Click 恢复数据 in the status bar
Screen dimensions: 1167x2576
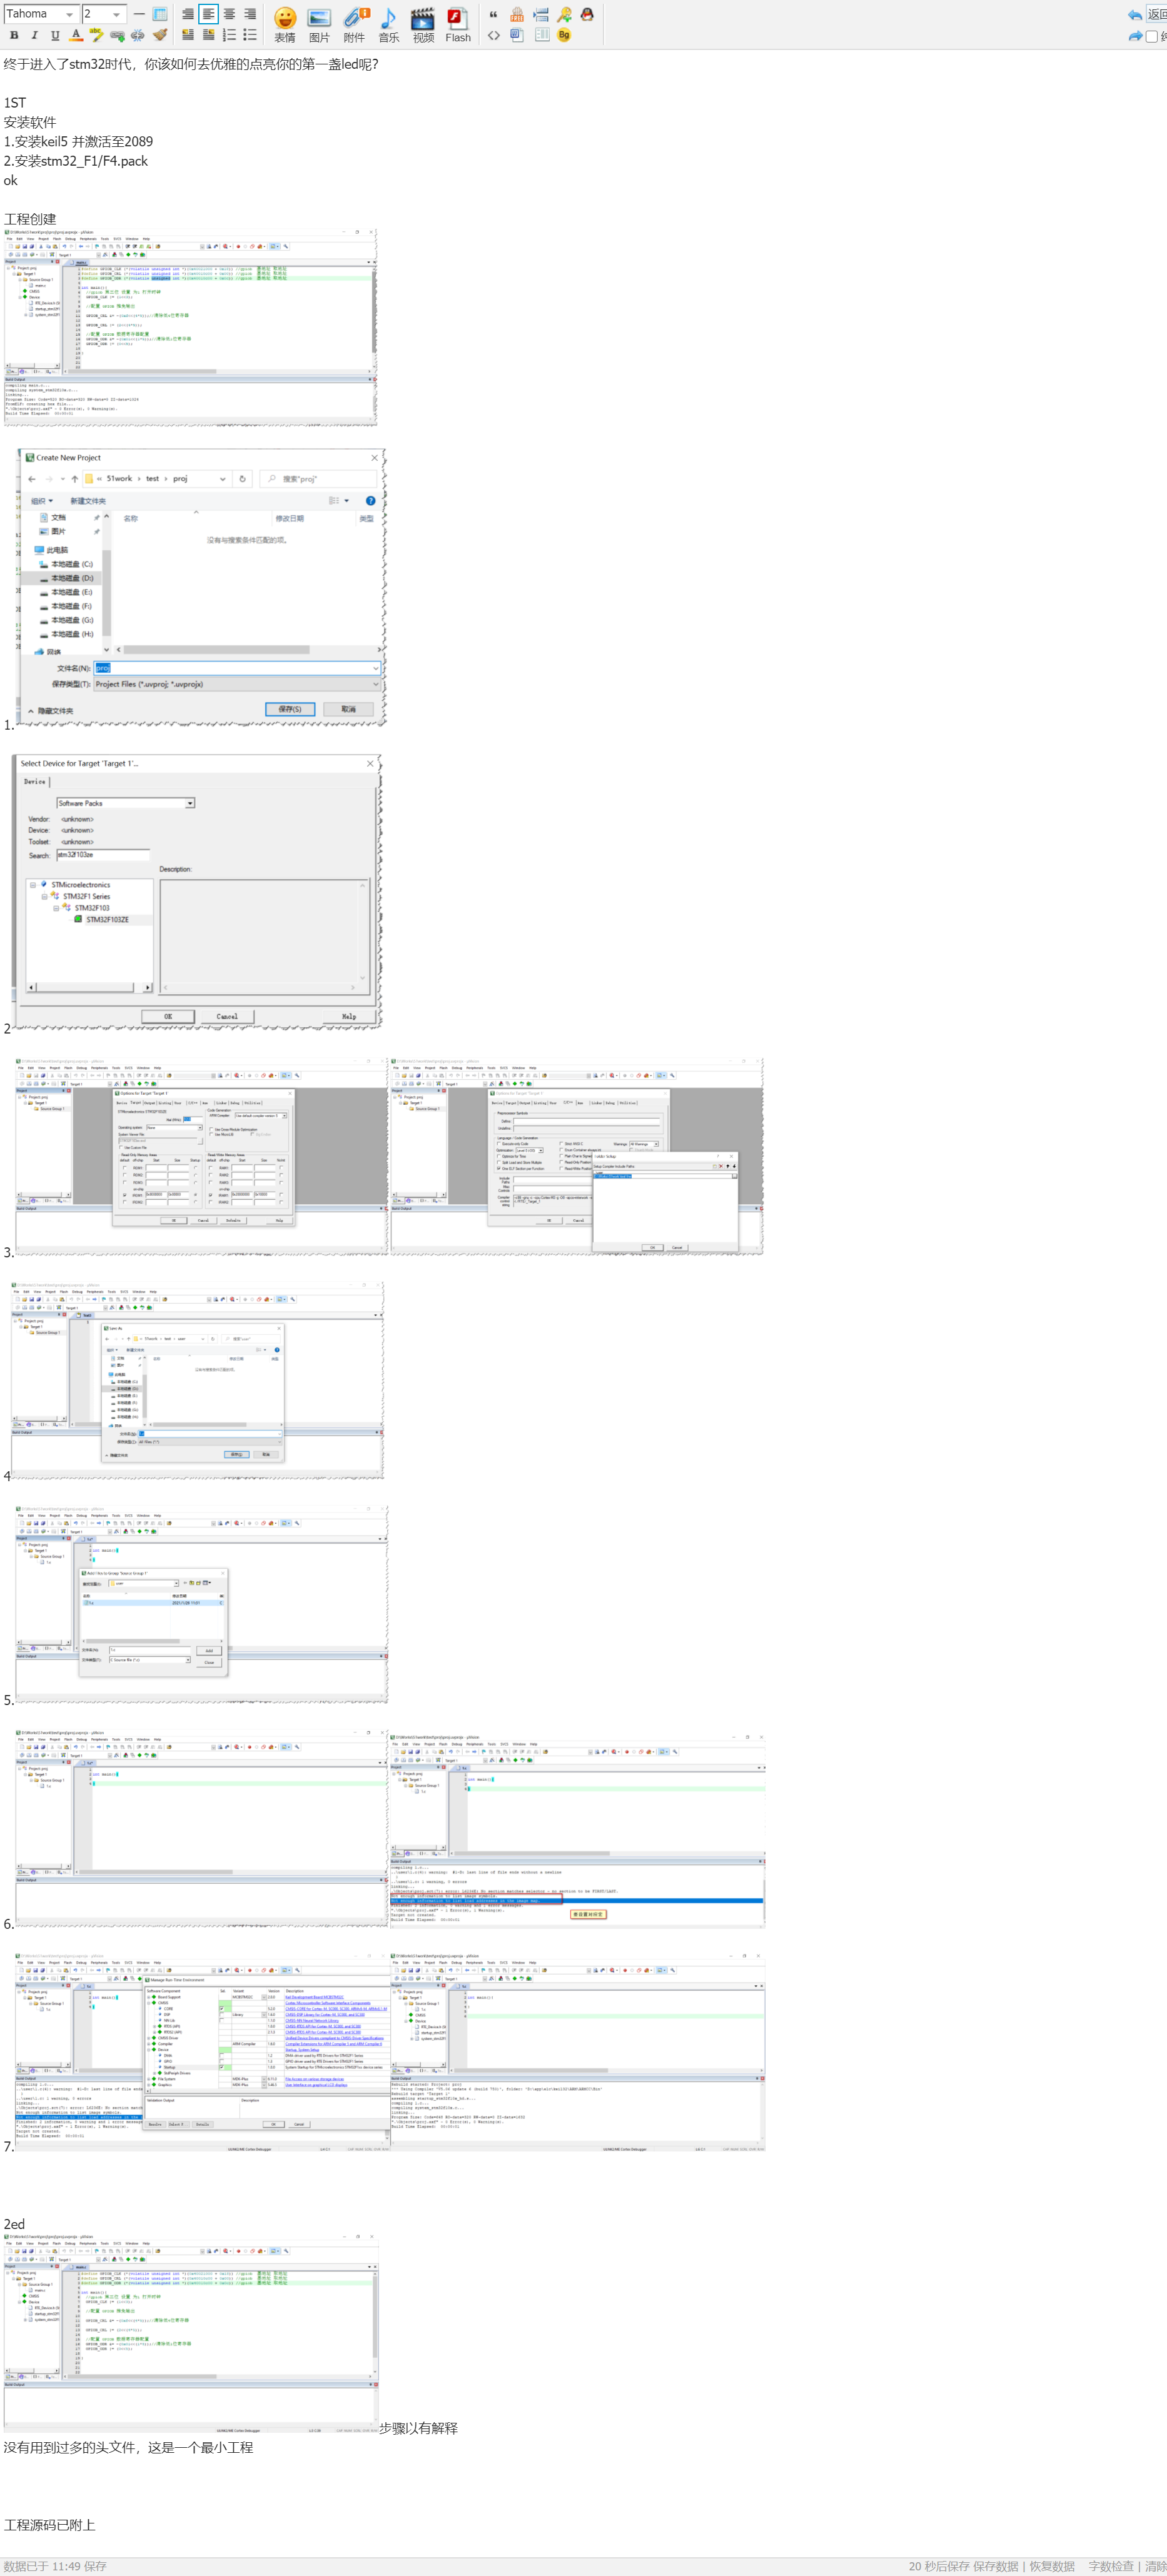pos(1052,2565)
